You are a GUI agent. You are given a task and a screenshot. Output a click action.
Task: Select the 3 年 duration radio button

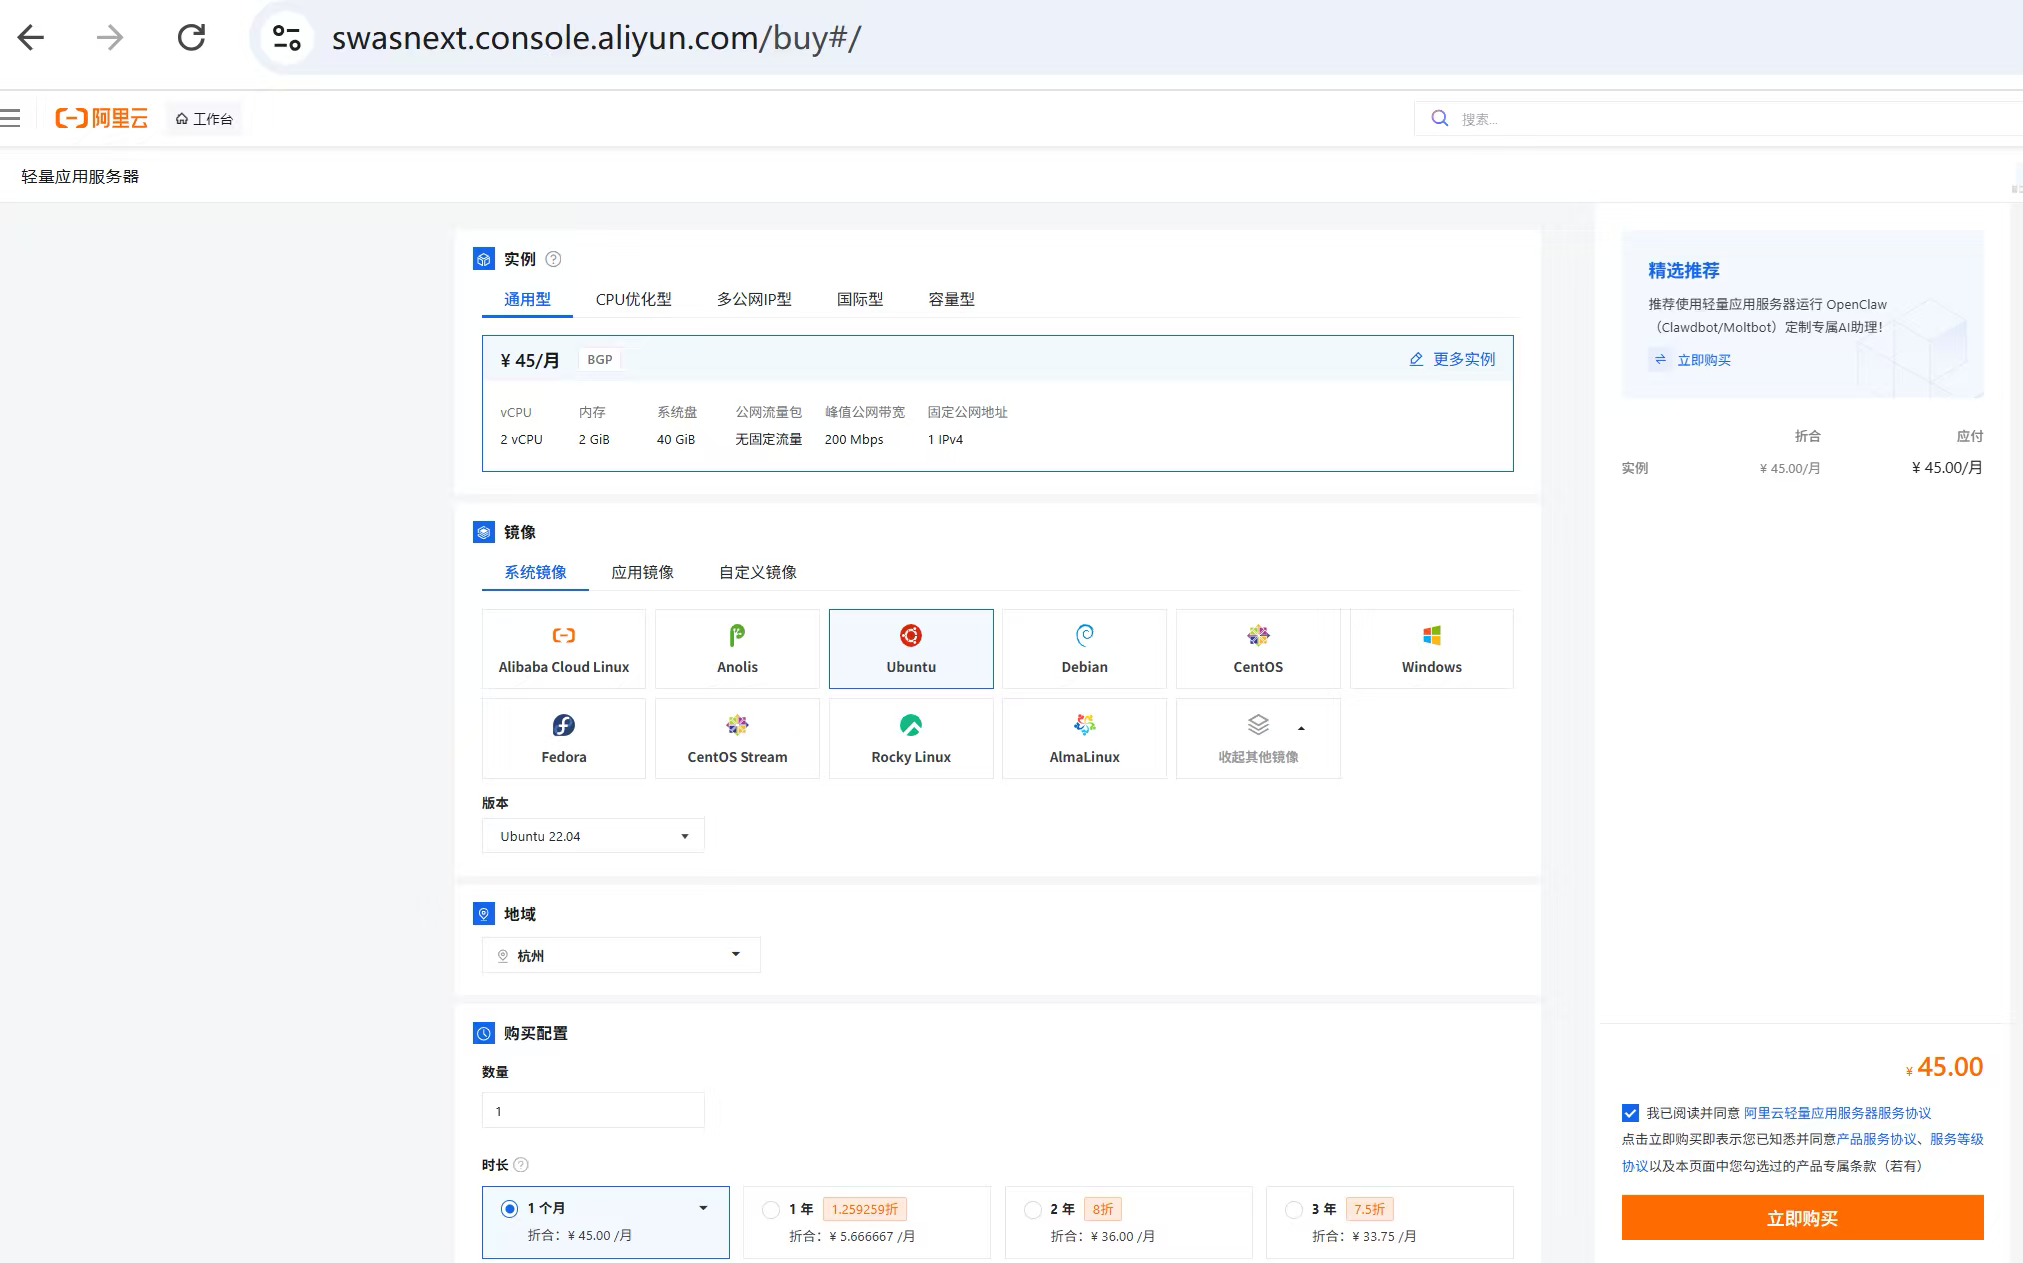coord(1294,1210)
